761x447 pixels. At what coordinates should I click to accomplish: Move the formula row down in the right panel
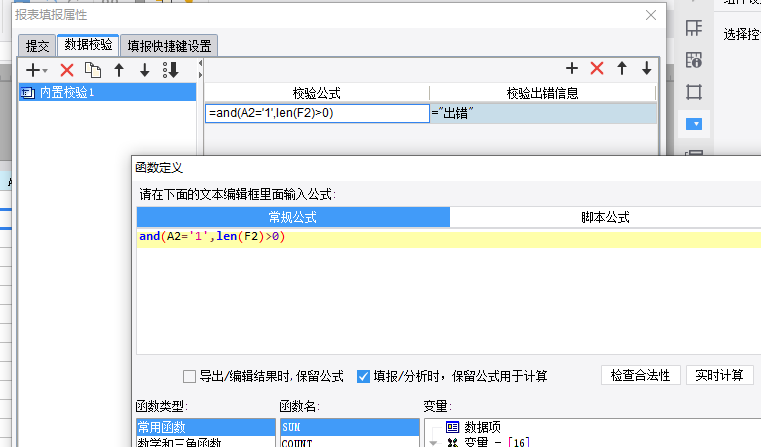click(x=646, y=68)
